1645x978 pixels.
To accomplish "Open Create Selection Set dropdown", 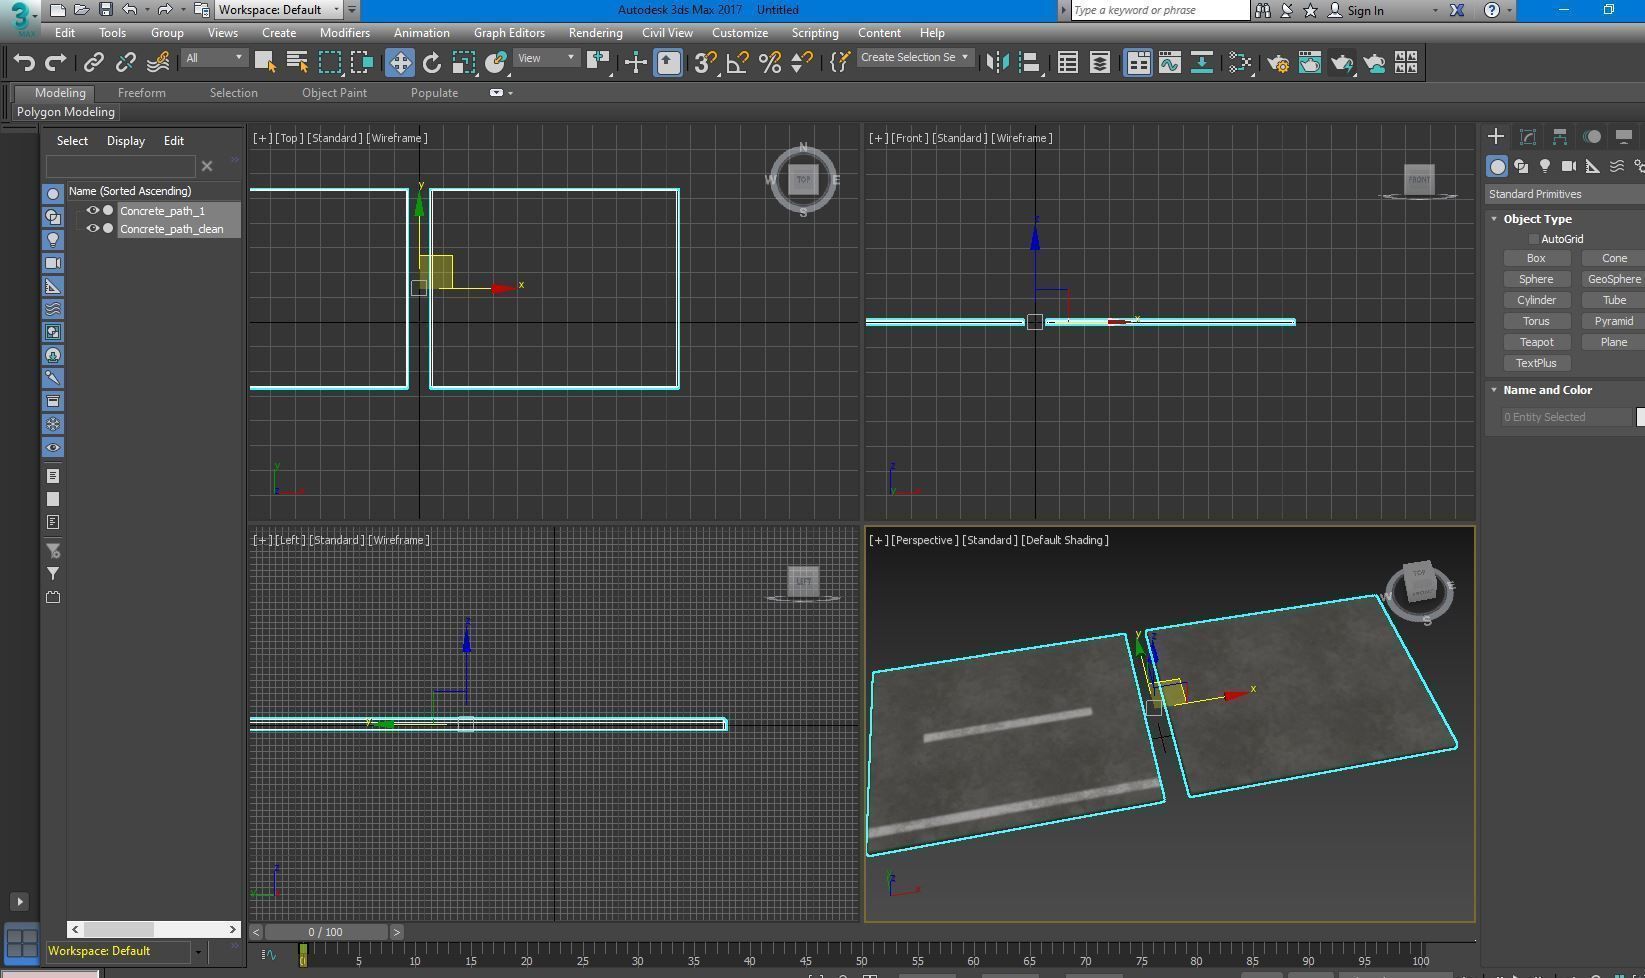I will click(x=915, y=58).
